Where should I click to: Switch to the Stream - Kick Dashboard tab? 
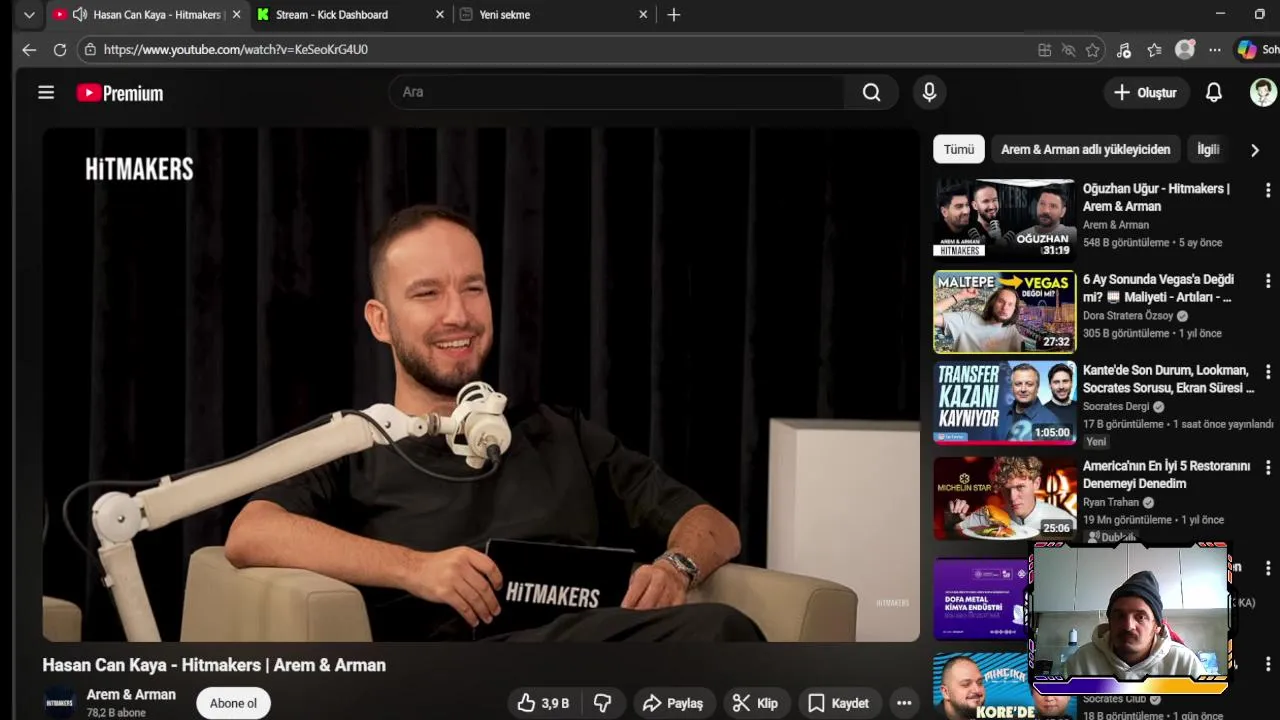(350, 15)
